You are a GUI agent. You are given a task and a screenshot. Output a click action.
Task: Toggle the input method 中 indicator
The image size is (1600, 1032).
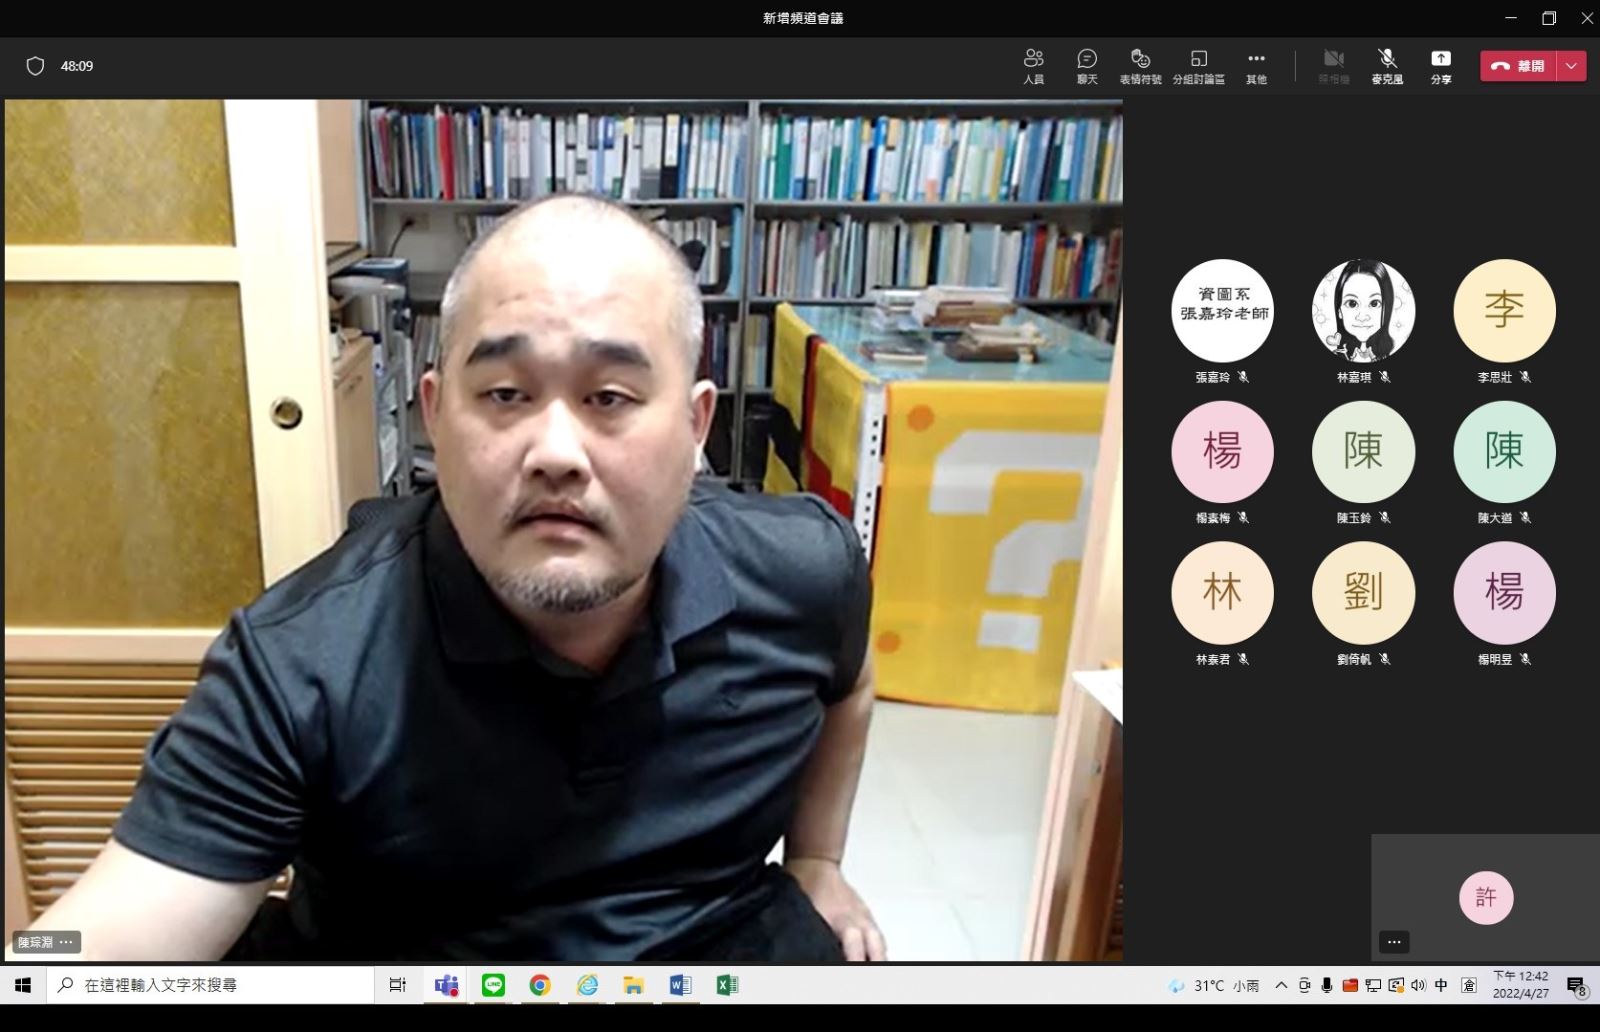pyautogui.click(x=1441, y=985)
